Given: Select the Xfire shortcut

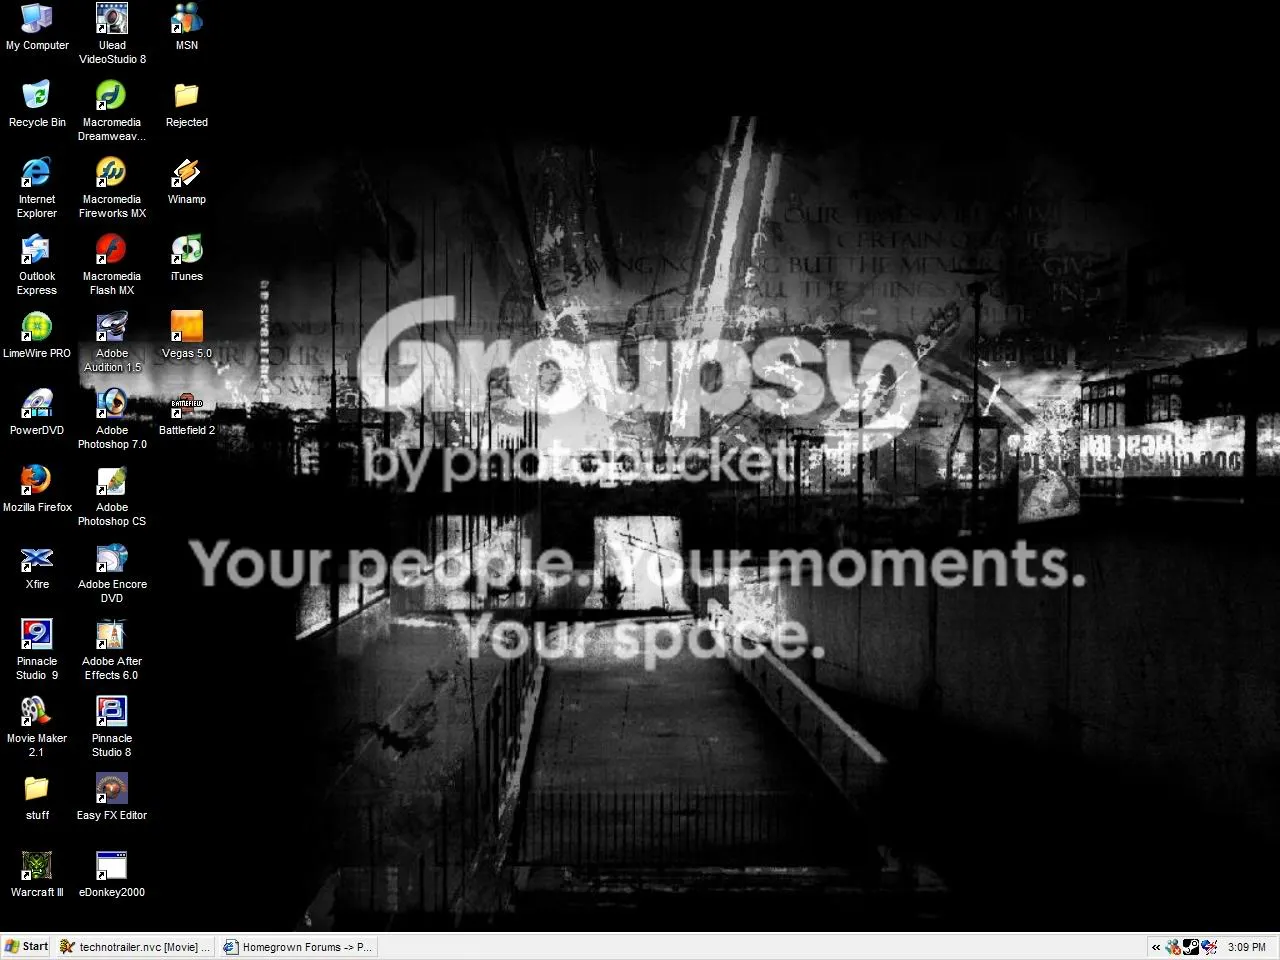Looking at the screenshot, I should [37, 566].
